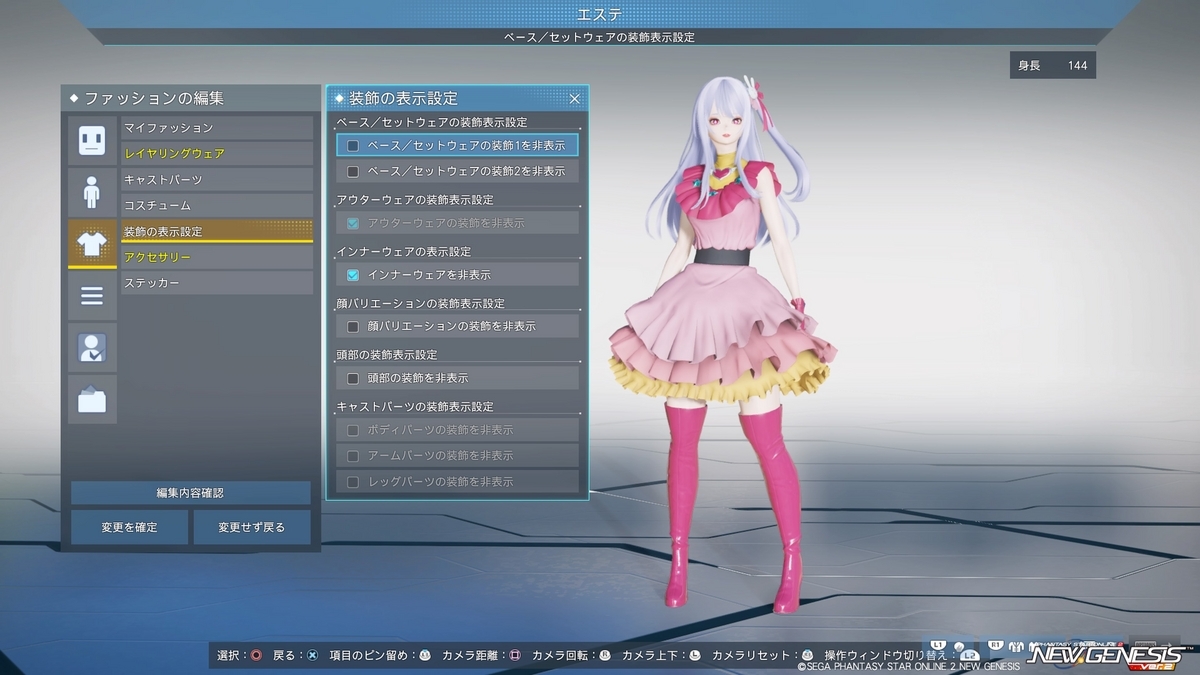
Task: Toggle ベース/セットウェアの装飾2を非表示 checkbox
Action: tap(352, 172)
